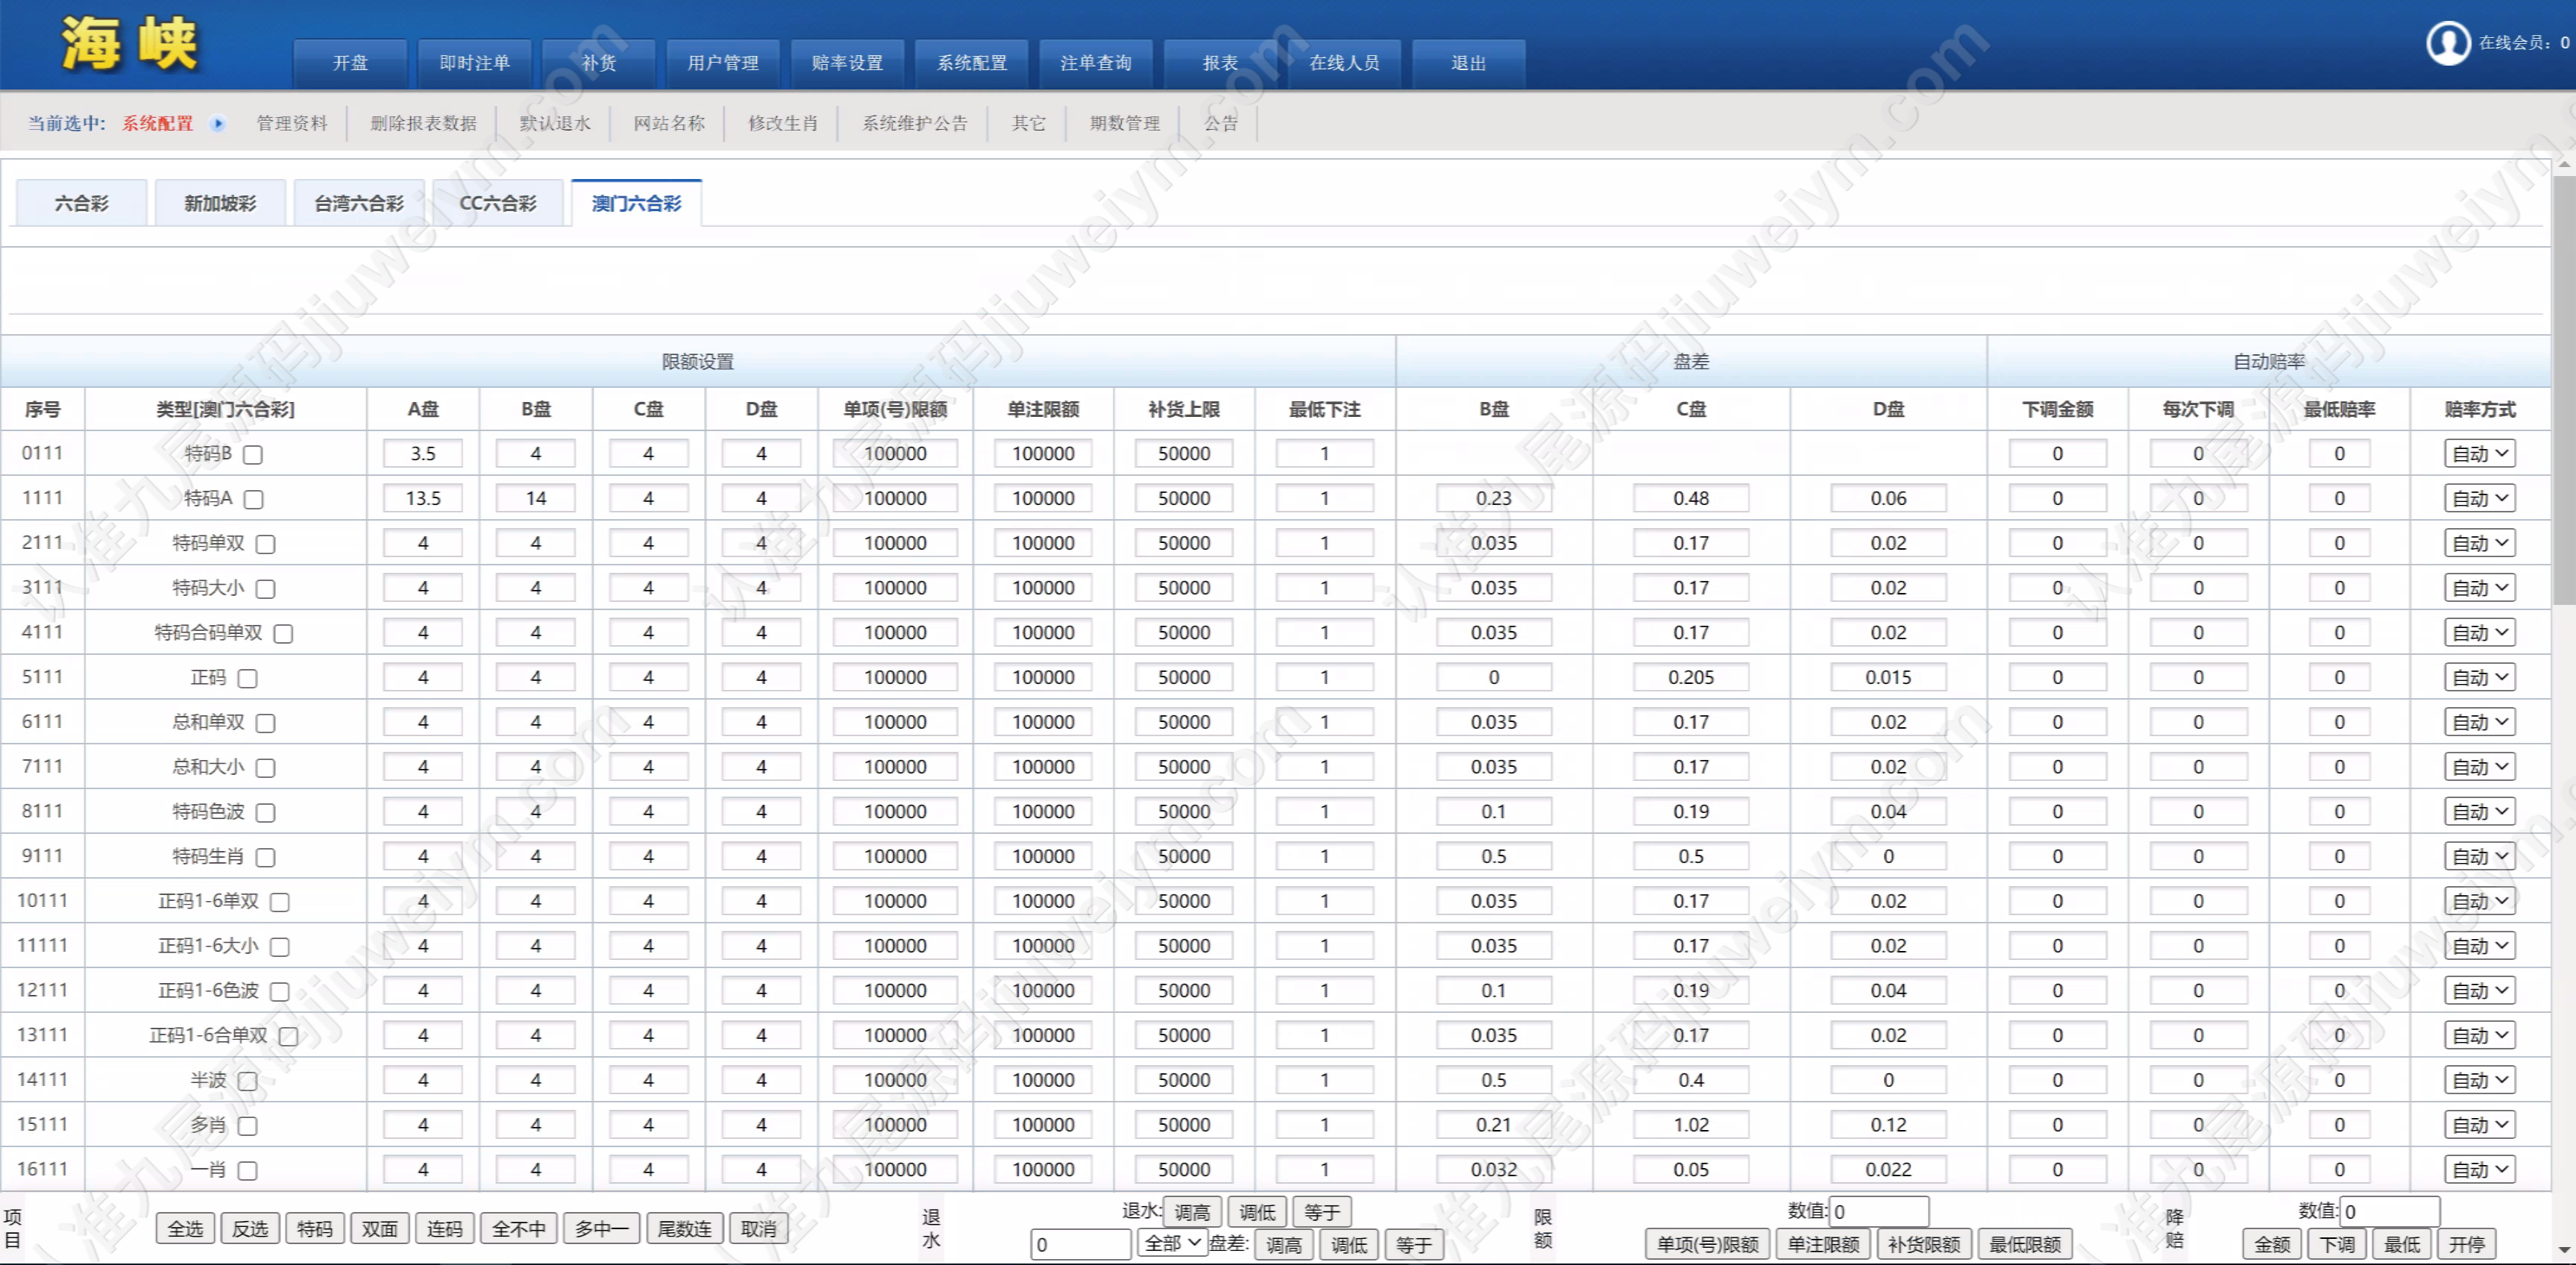Screen dimensions: 2576x1265
Task: Click the 尾数连 button
Action: coord(684,1229)
